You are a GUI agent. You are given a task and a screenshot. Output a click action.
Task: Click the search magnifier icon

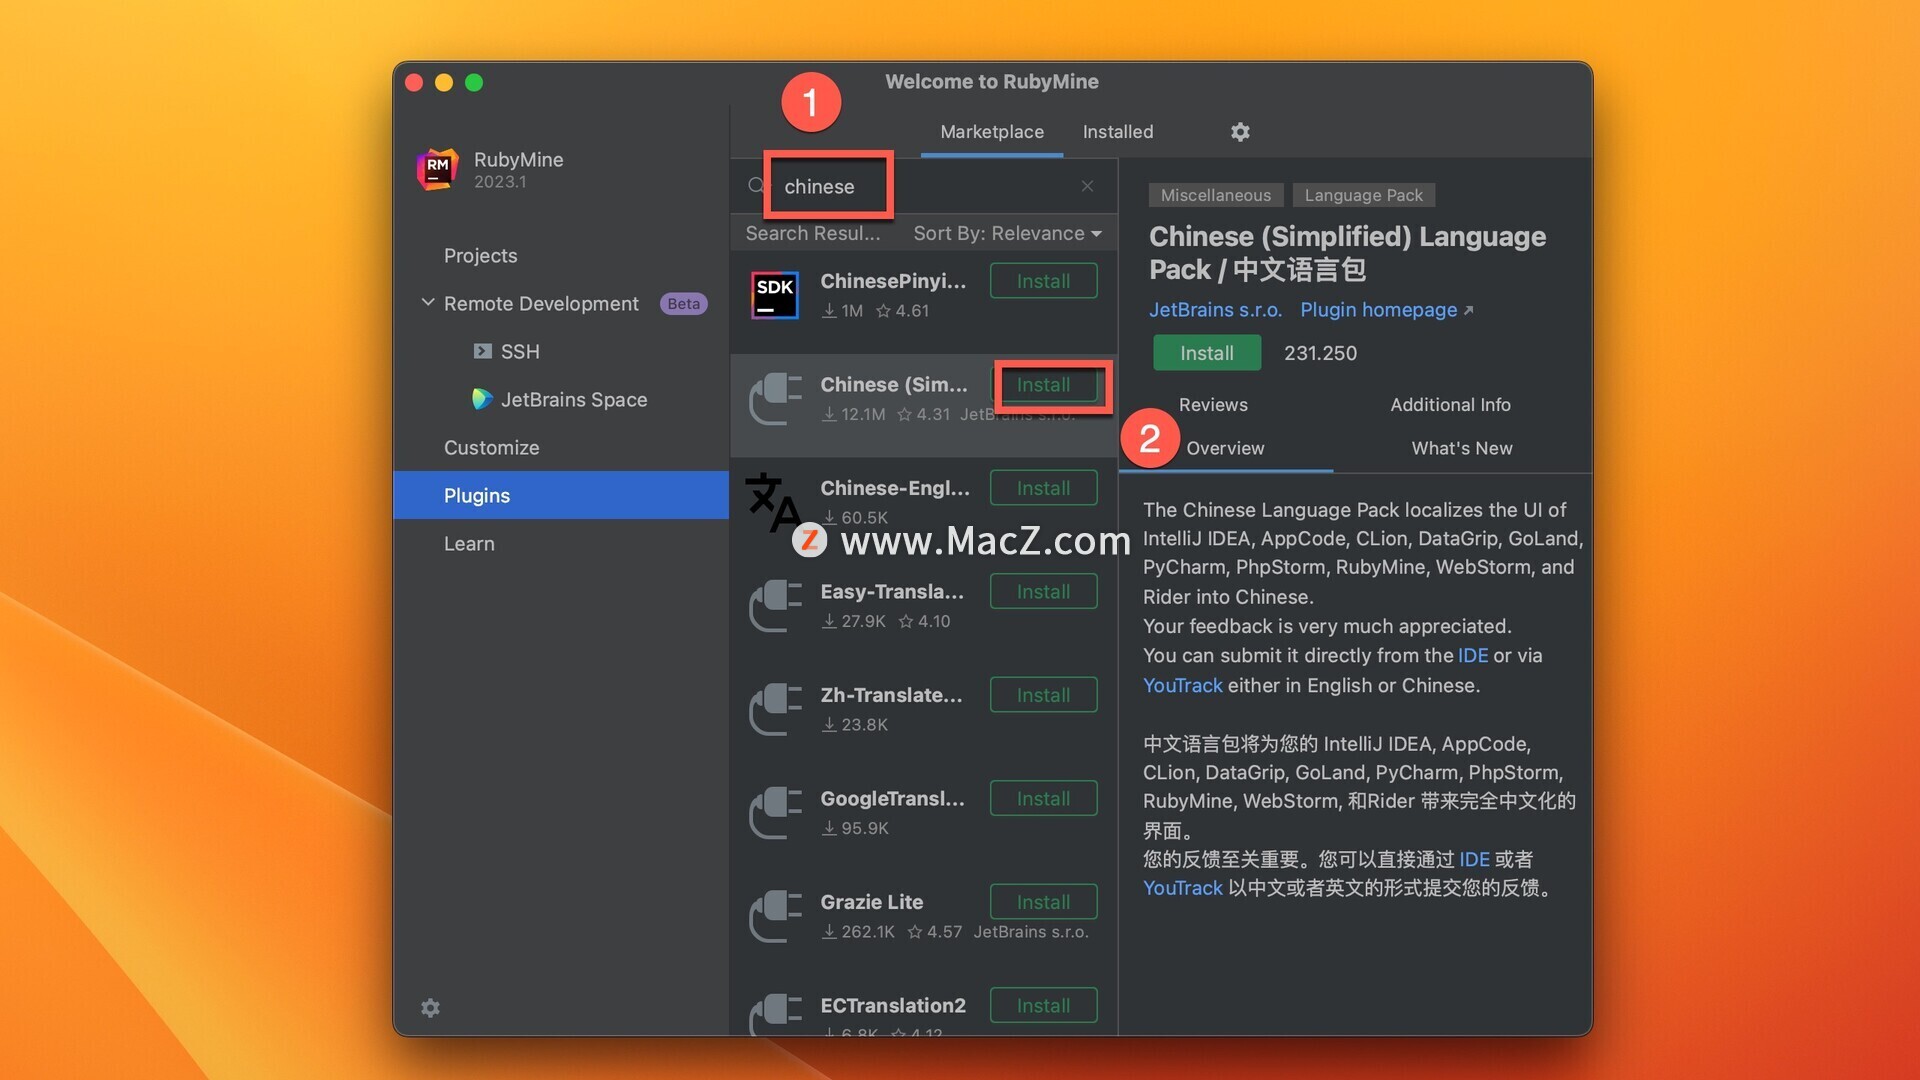tap(757, 186)
